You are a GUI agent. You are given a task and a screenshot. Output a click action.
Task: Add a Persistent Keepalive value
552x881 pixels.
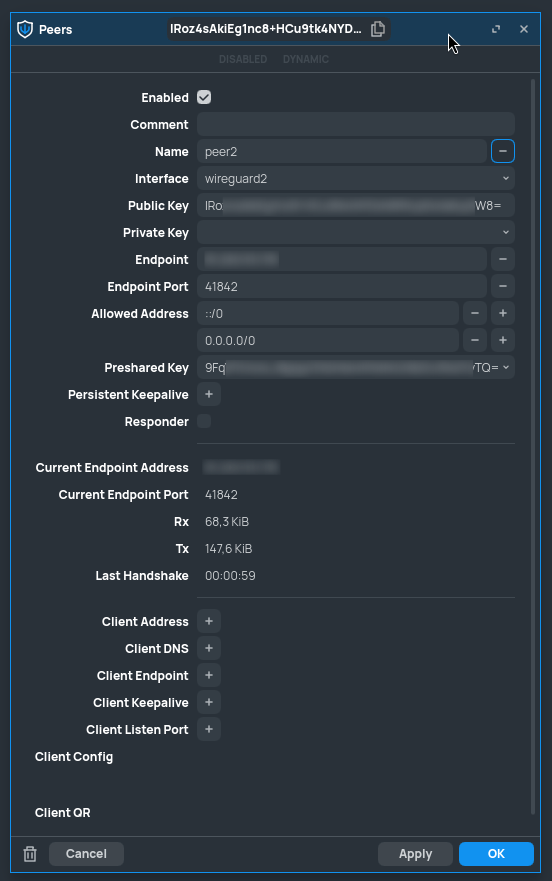(x=209, y=394)
